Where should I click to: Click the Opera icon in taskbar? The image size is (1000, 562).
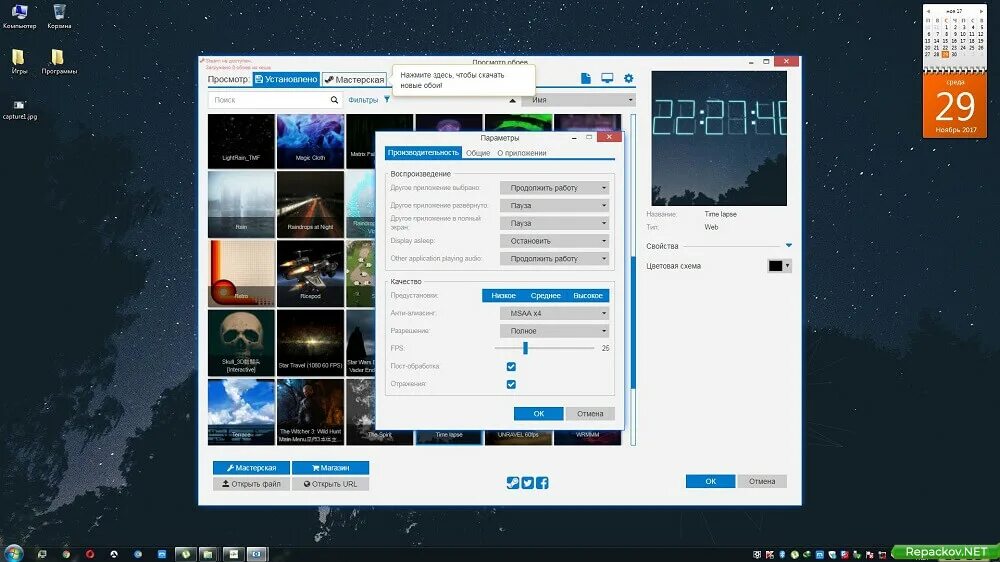click(x=90, y=554)
